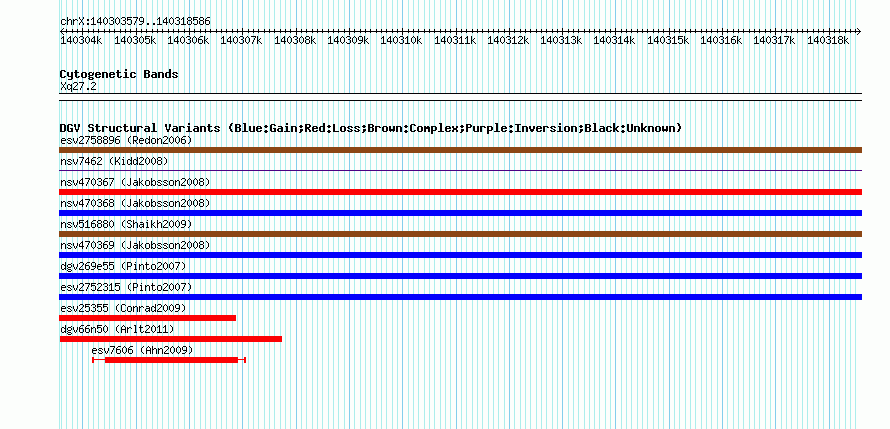890x429 pixels.
Task: Click the 140305k ruler tick label
Action: tap(135, 40)
